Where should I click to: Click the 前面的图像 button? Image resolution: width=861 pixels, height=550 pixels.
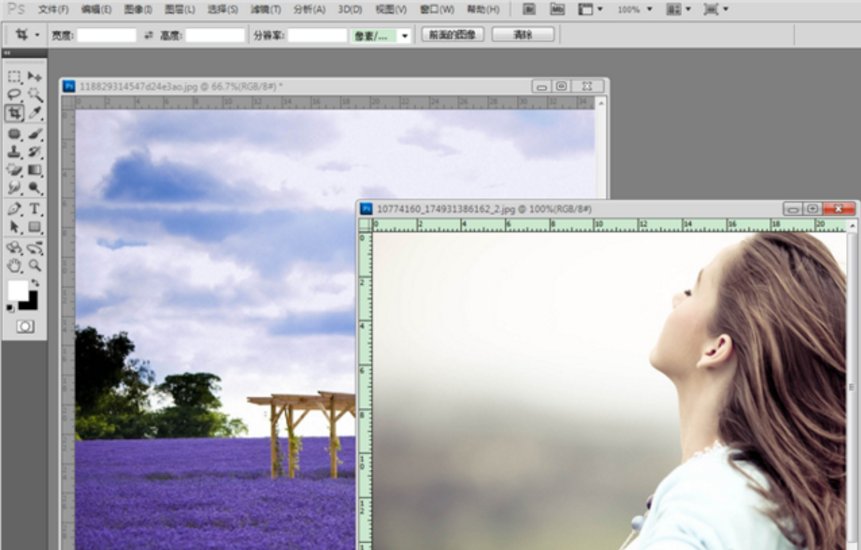click(x=453, y=35)
